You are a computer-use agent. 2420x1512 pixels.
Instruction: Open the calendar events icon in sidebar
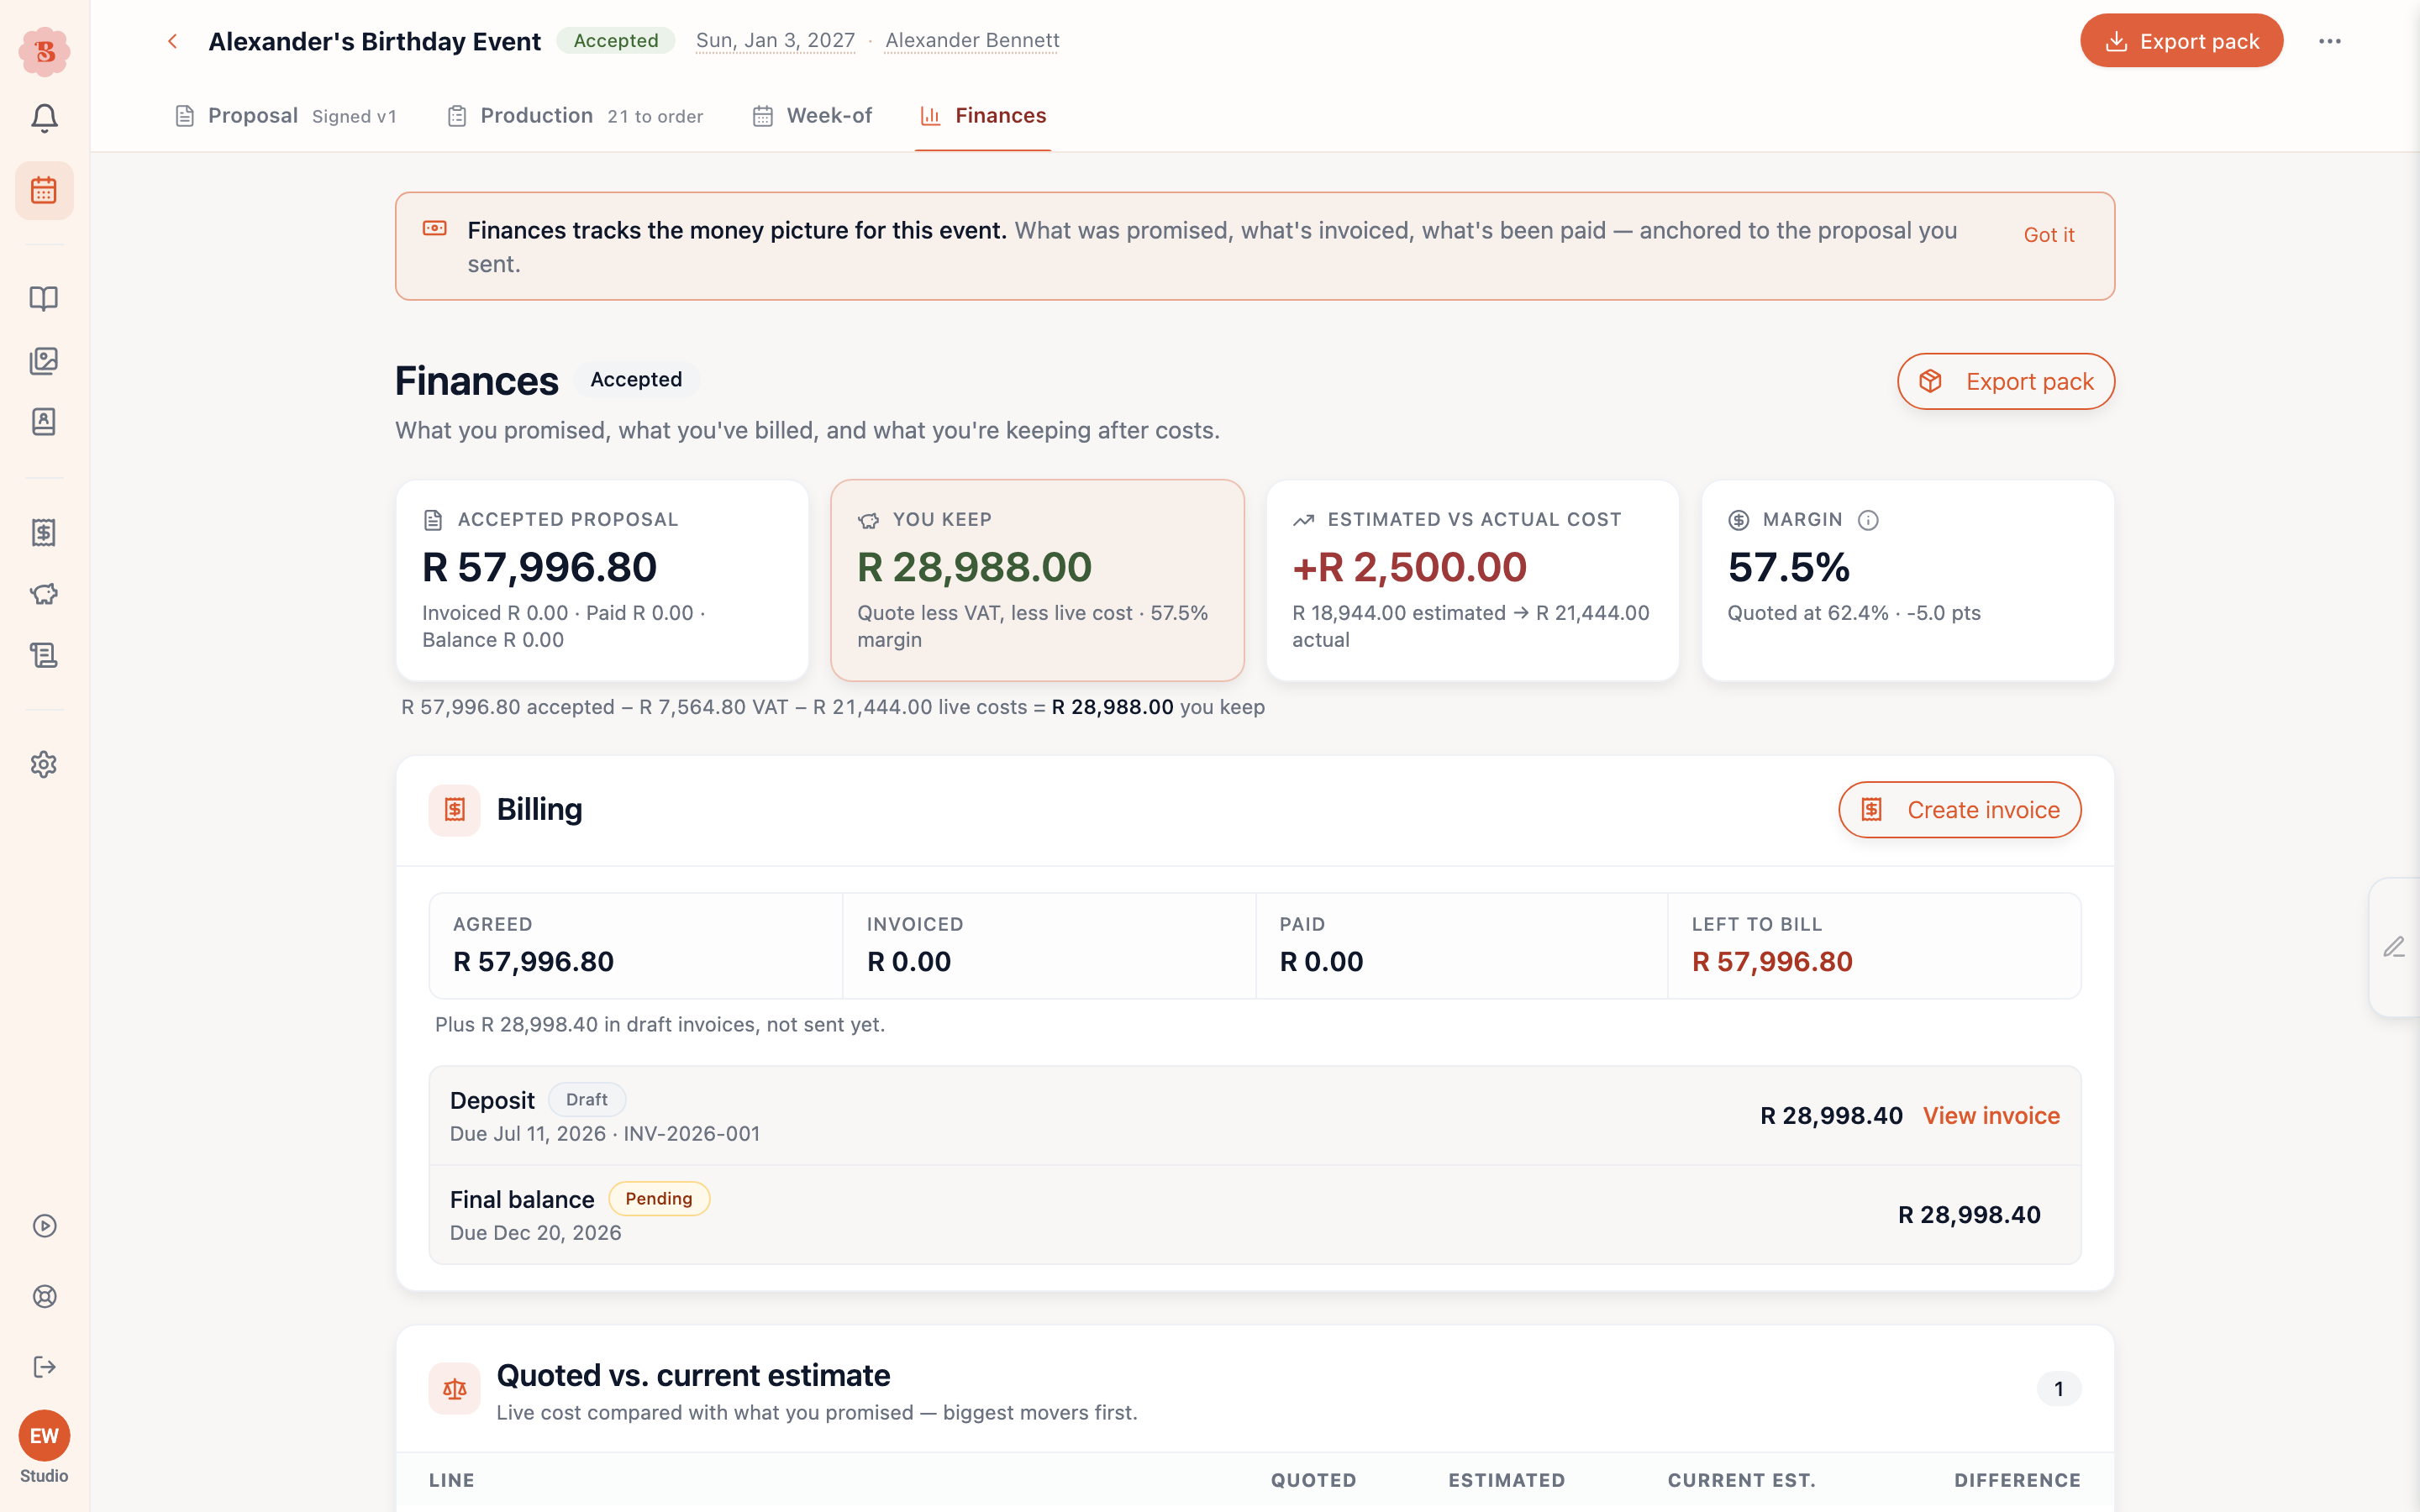(44, 190)
